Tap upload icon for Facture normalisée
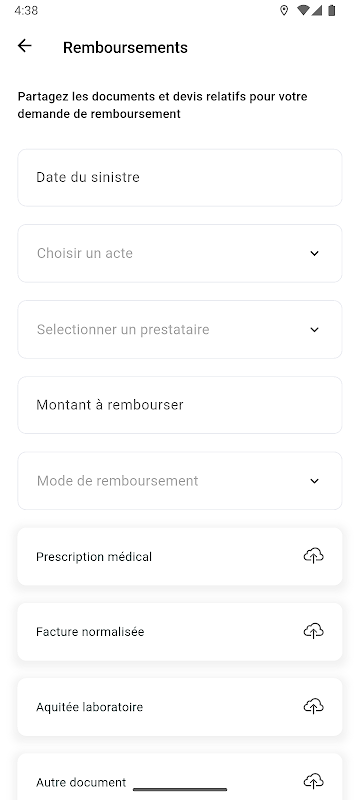This screenshot has width=360, height=800. (314, 631)
